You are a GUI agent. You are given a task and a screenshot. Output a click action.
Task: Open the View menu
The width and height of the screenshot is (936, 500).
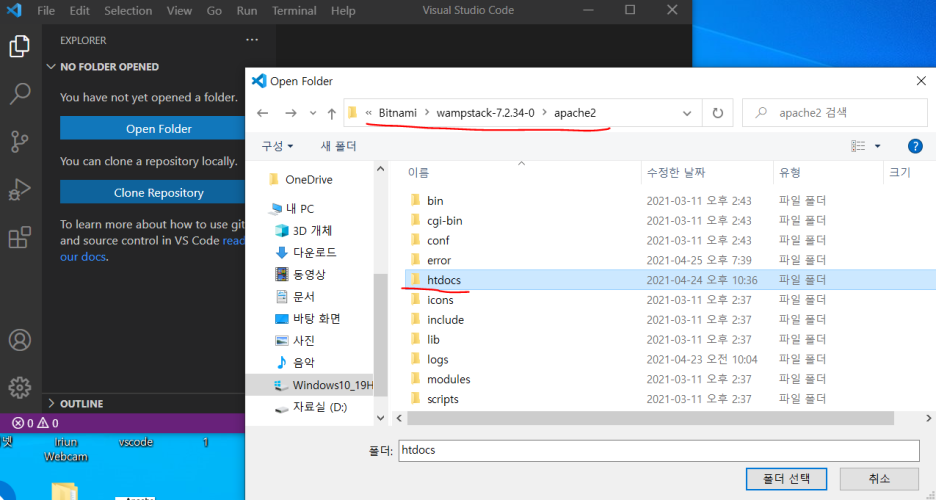tap(179, 11)
